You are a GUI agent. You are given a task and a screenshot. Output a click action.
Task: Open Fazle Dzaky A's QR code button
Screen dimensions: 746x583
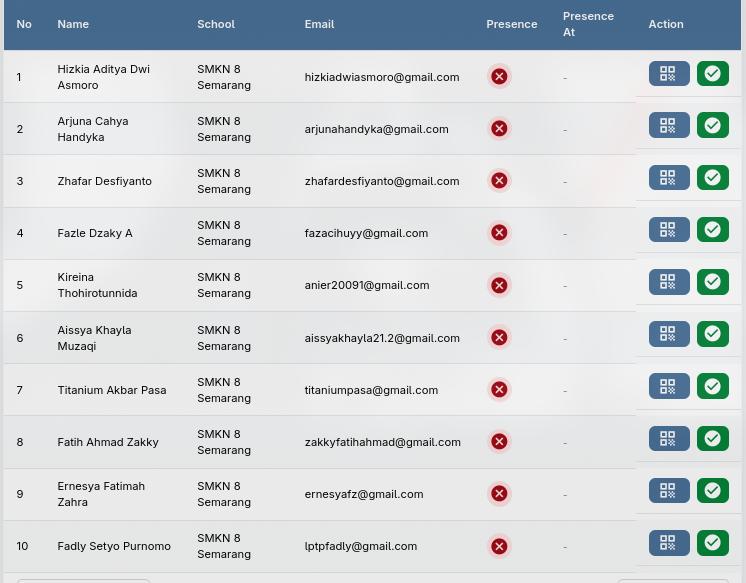[x=668, y=230]
